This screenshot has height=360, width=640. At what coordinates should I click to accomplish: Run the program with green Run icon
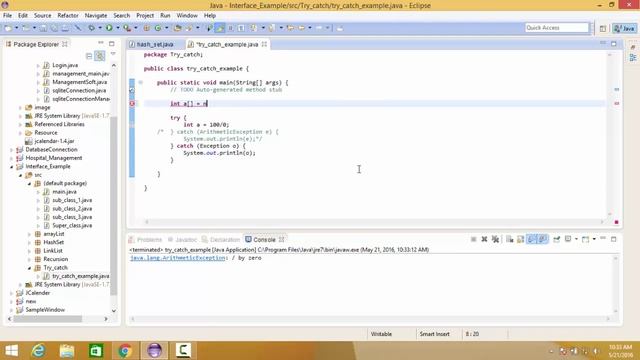pos(109,28)
